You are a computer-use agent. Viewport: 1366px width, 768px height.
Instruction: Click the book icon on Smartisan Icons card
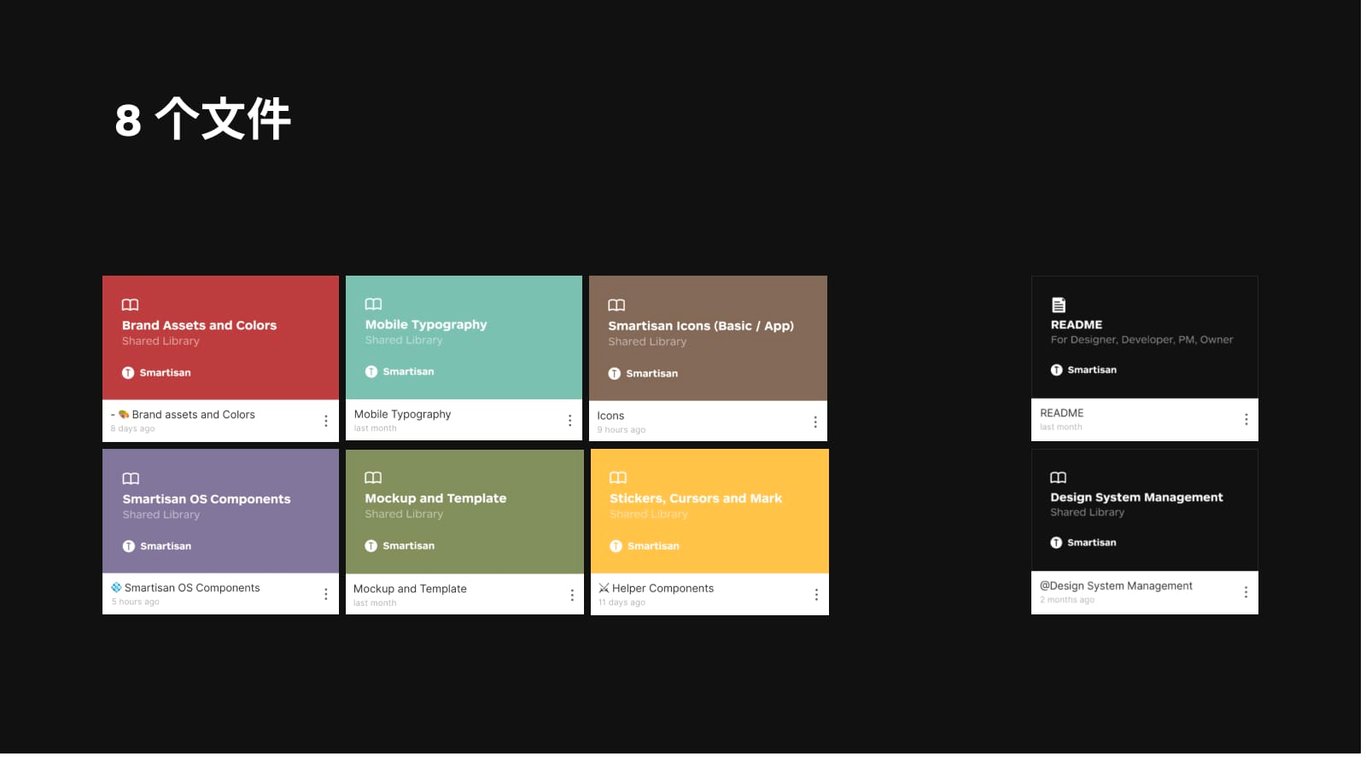pos(617,305)
